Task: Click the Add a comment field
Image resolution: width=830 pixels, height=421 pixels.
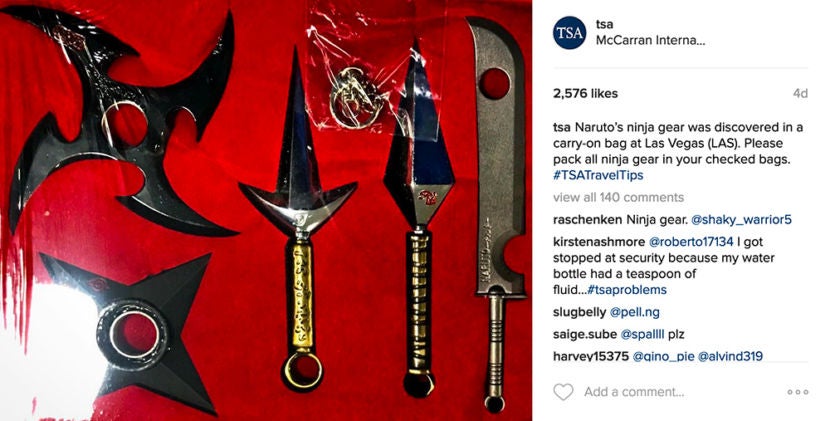Action: (x=634, y=392)
